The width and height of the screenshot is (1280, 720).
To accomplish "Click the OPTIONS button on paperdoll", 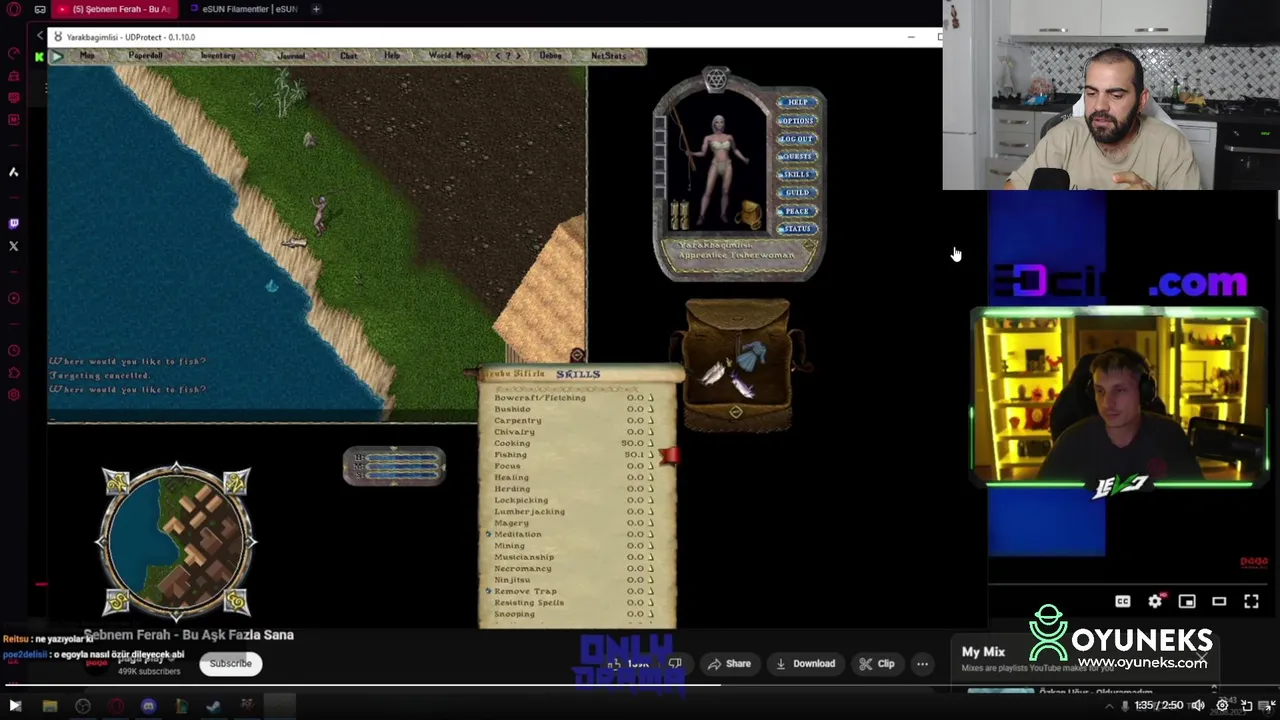I will (x=797, y=120).
